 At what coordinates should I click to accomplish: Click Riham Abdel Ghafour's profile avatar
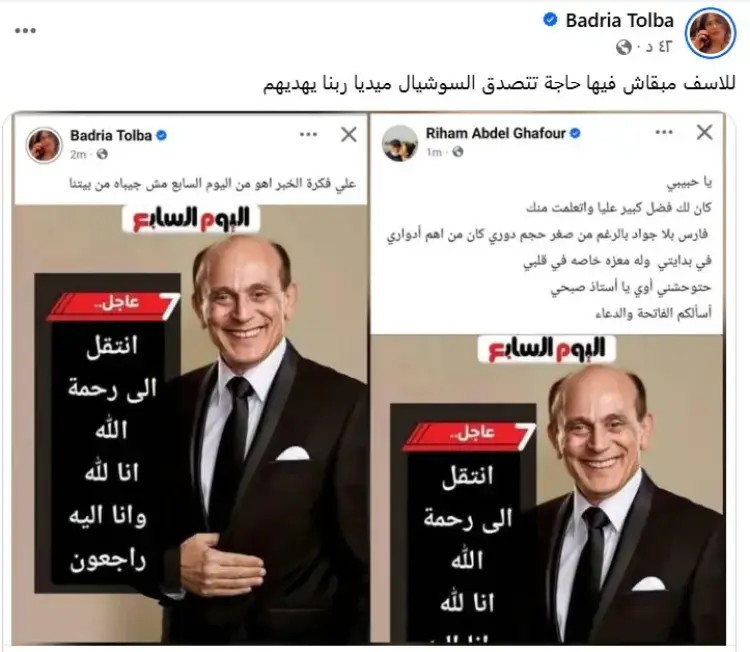tap(400, 143)
